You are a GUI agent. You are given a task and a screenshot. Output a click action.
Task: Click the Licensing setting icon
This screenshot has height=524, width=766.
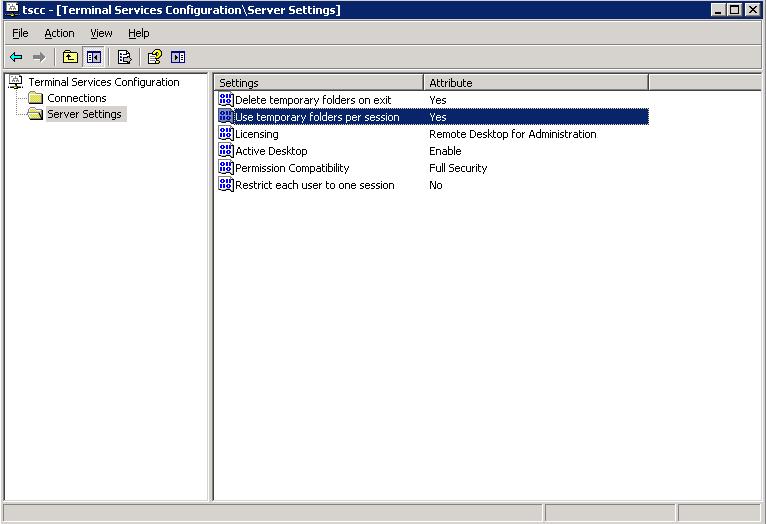click(226, 134)
